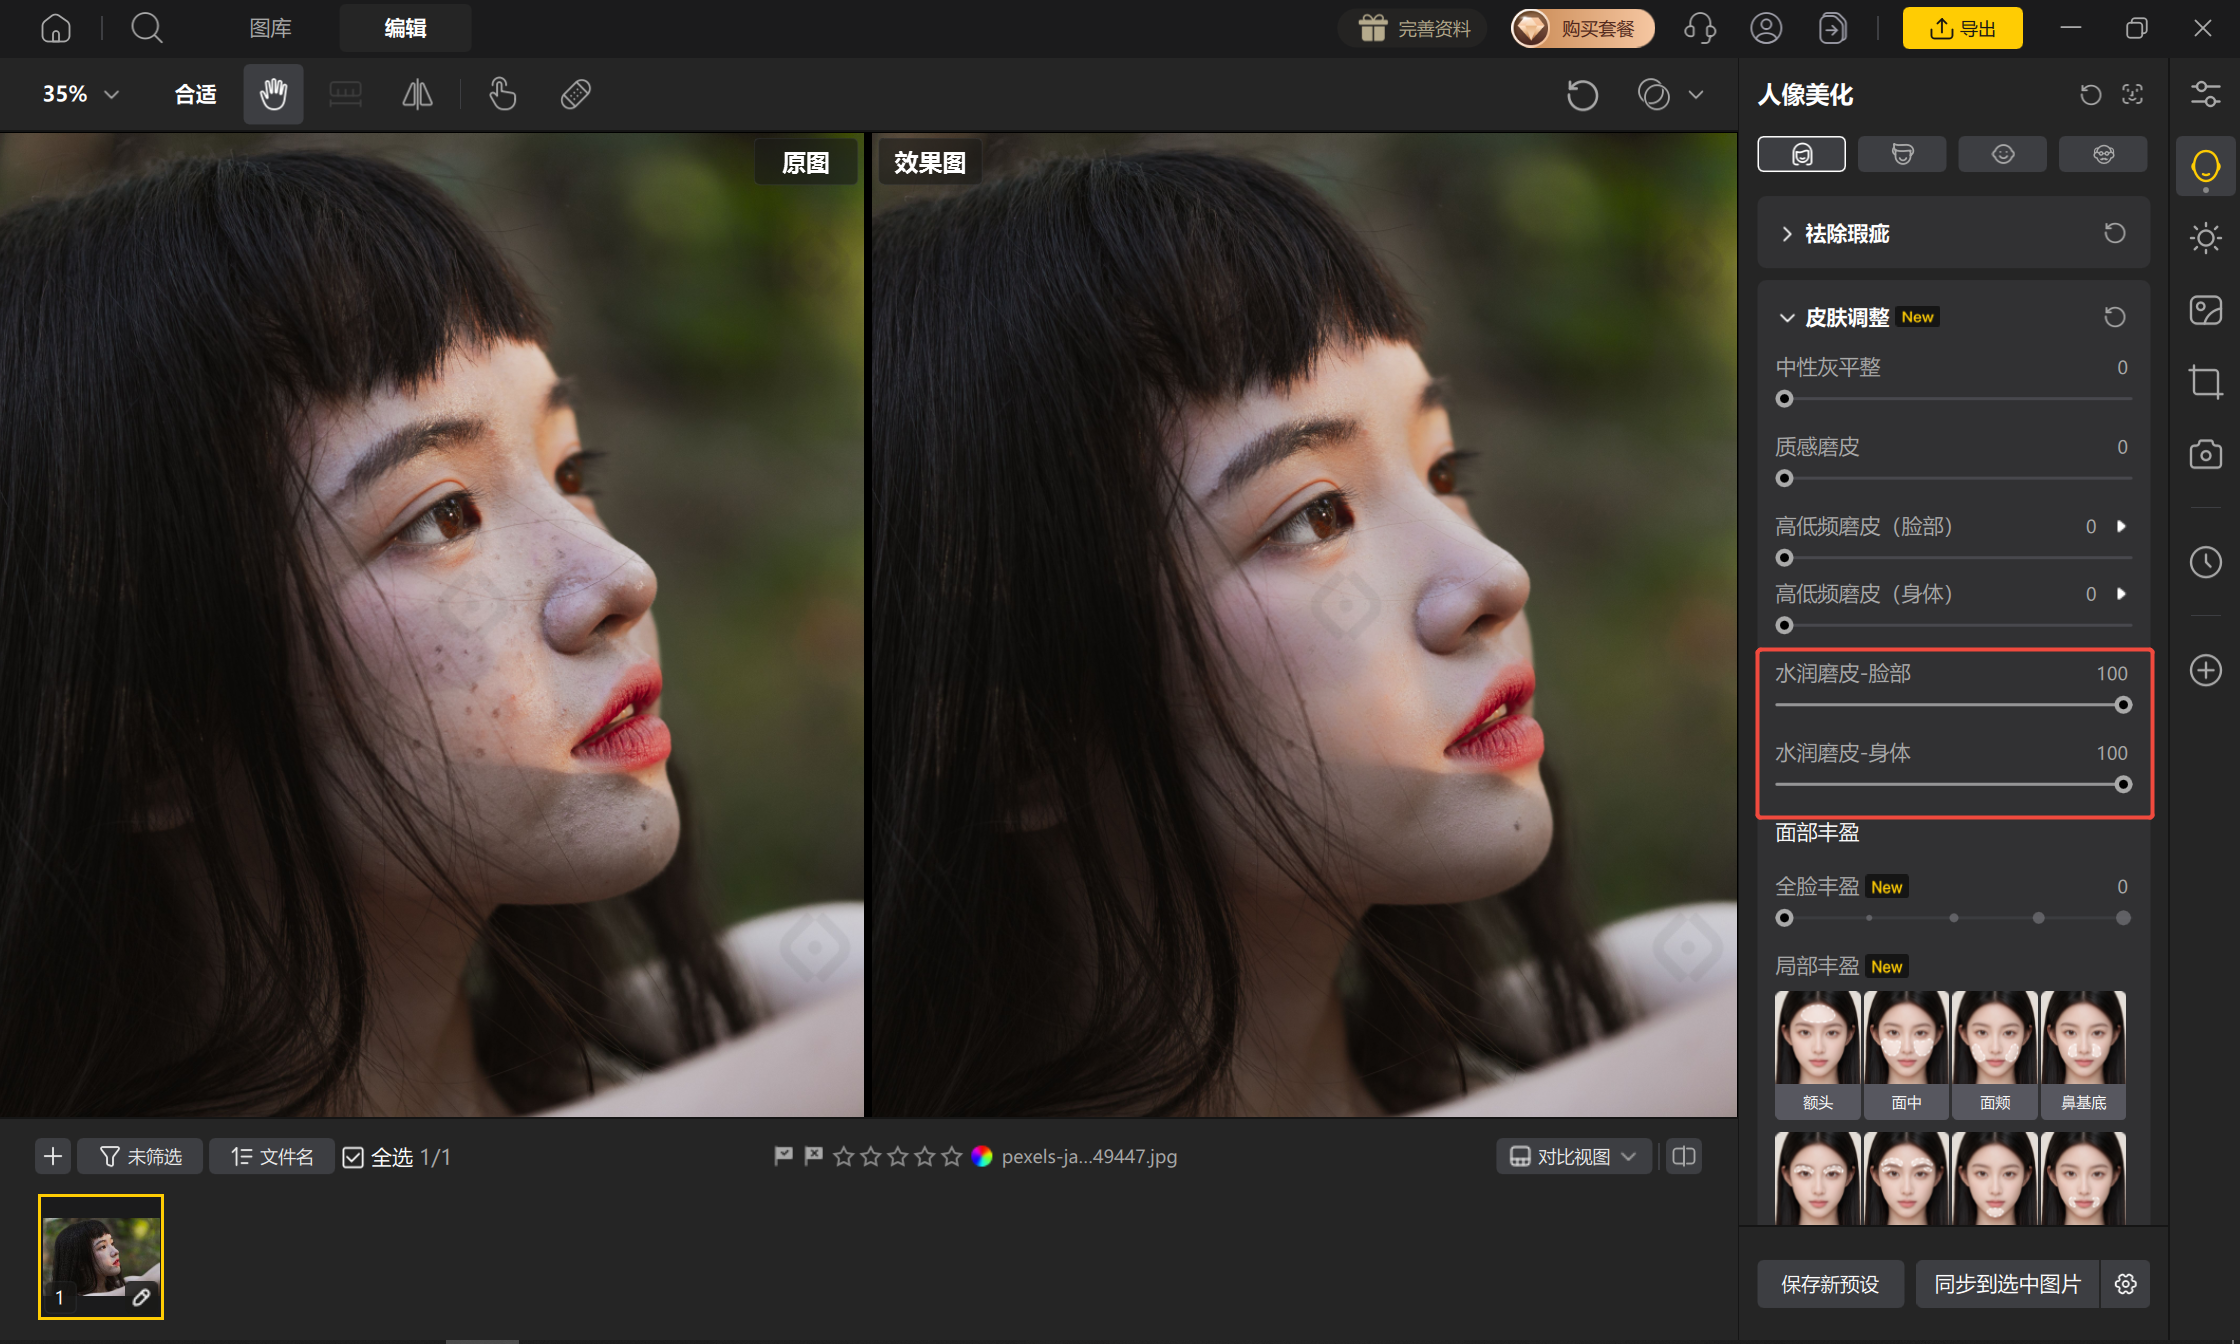Image resolution: width=2240 pixels, height=1344 pixels.
Task: Open the customer support headset icon
Action: (x=1700, y=28)
